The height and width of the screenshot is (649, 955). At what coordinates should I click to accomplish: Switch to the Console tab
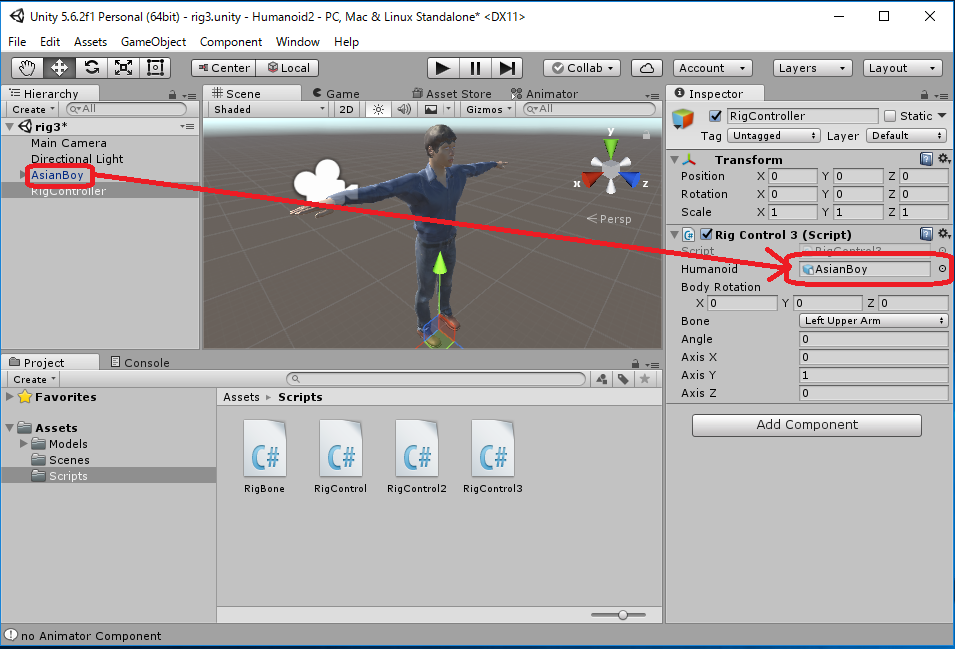point(139,362)
